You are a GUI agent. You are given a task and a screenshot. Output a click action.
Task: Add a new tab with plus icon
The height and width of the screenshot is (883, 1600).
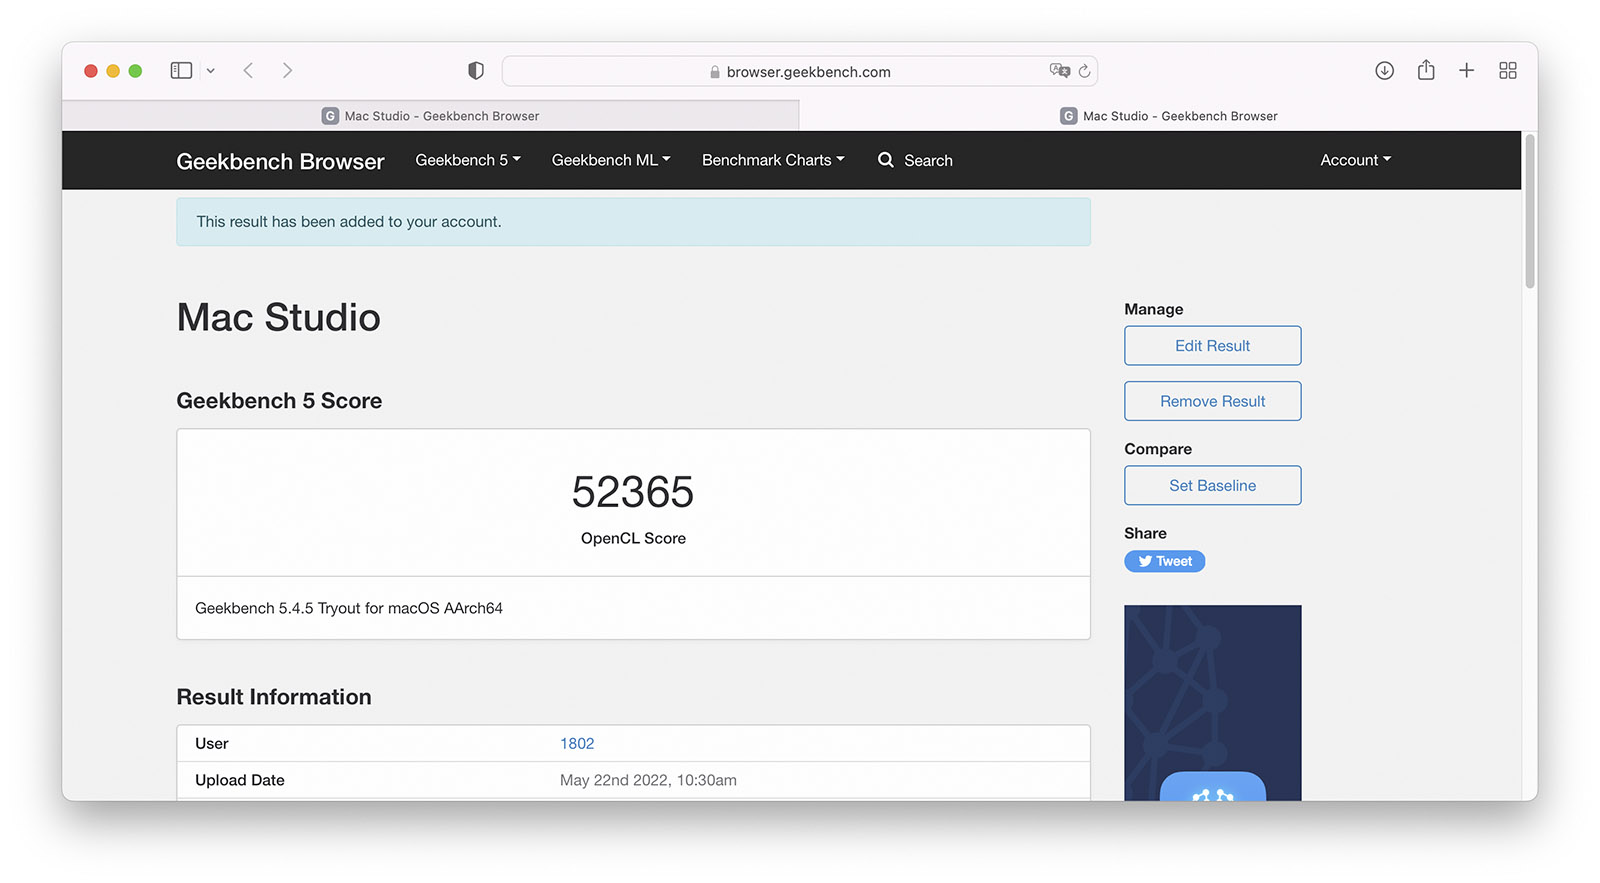pos(1466,70)
